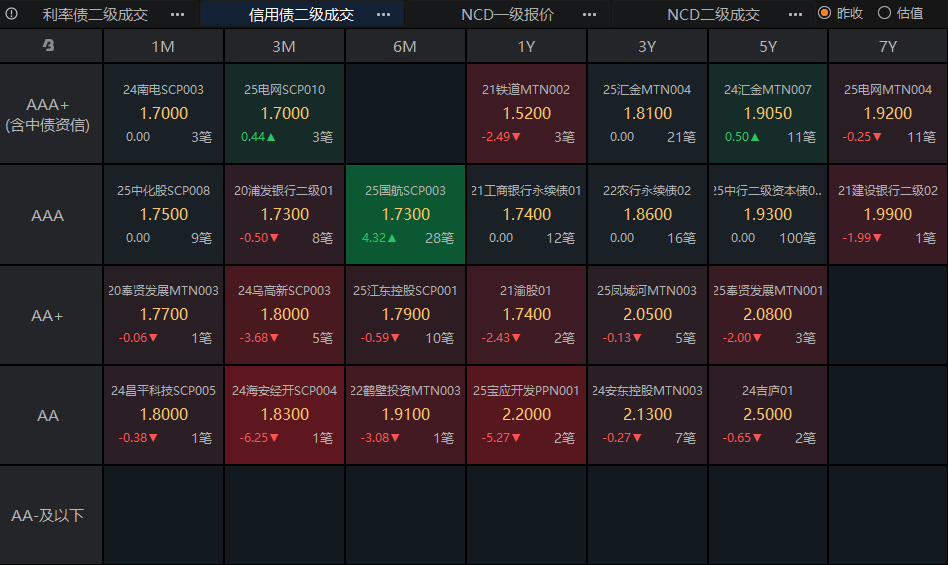
Task: Open the 24南电SCP003 bond cell
Action: 163,114
